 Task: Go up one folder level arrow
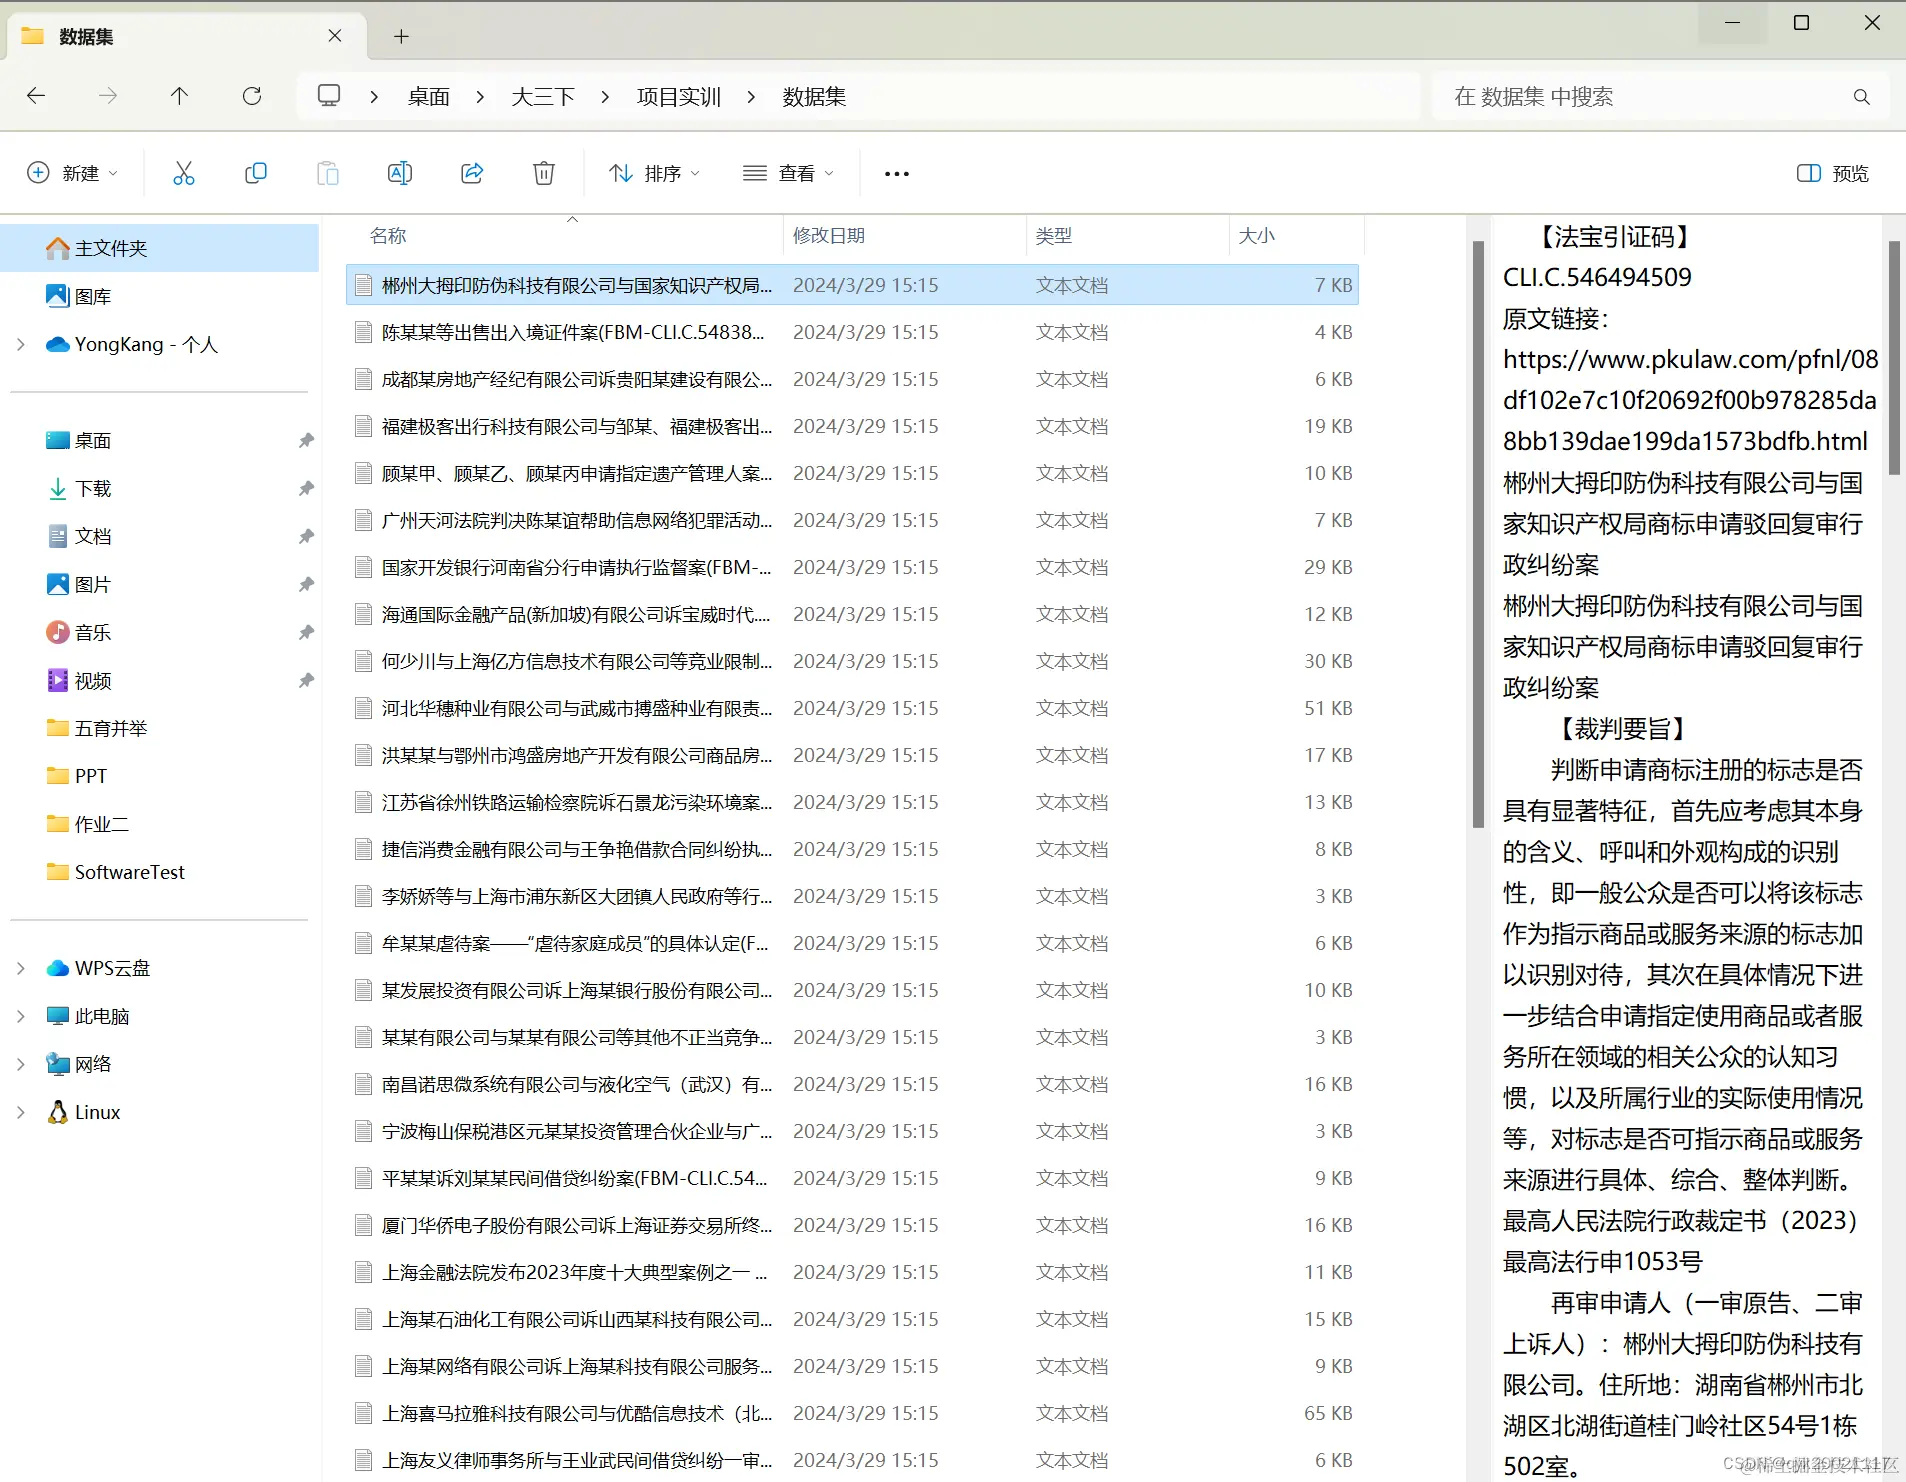click(x=179, y=96)
